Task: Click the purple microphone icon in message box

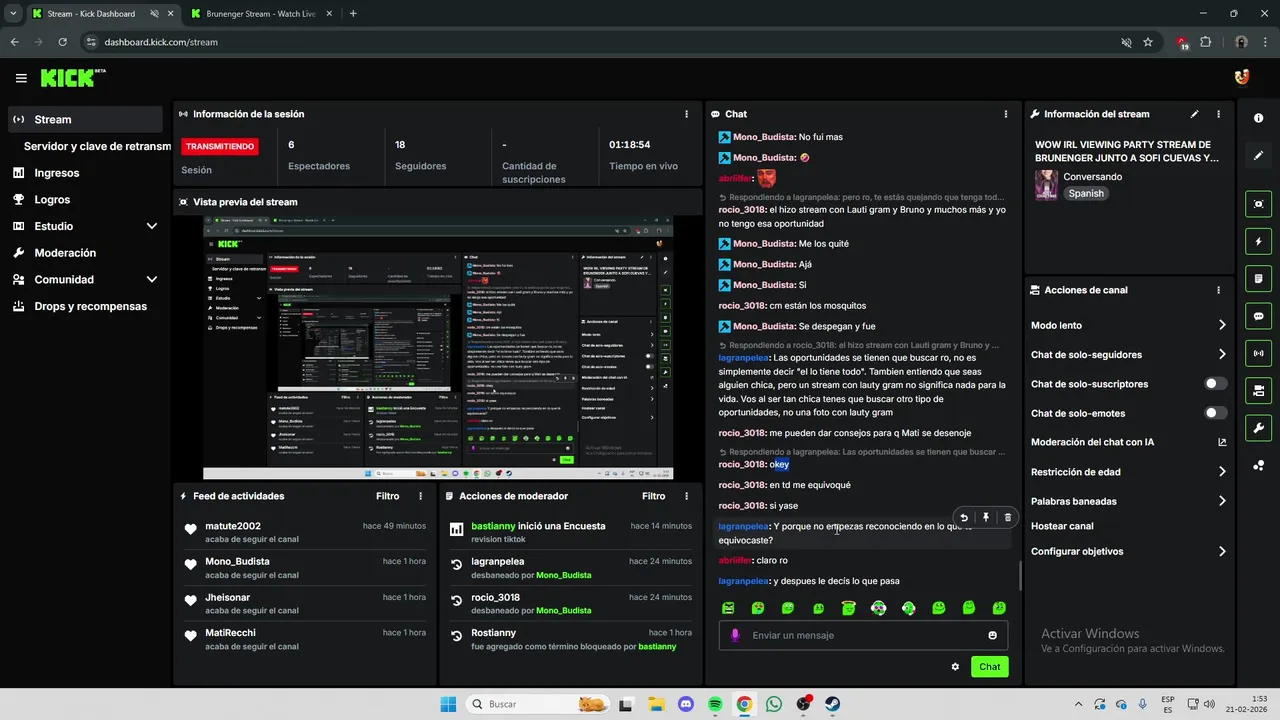Action: click(735, 635)
